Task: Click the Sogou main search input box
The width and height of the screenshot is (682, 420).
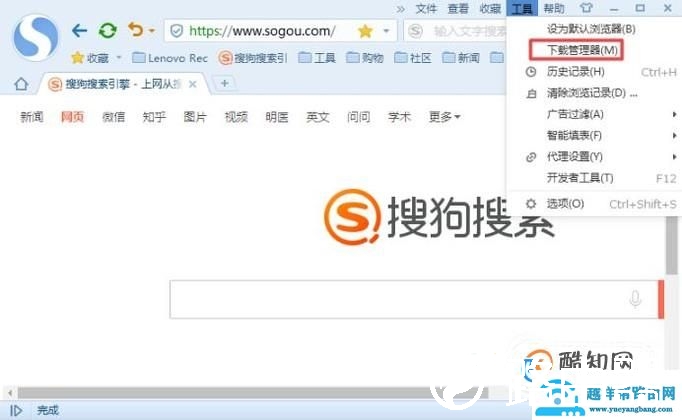Action: point(414,300)
